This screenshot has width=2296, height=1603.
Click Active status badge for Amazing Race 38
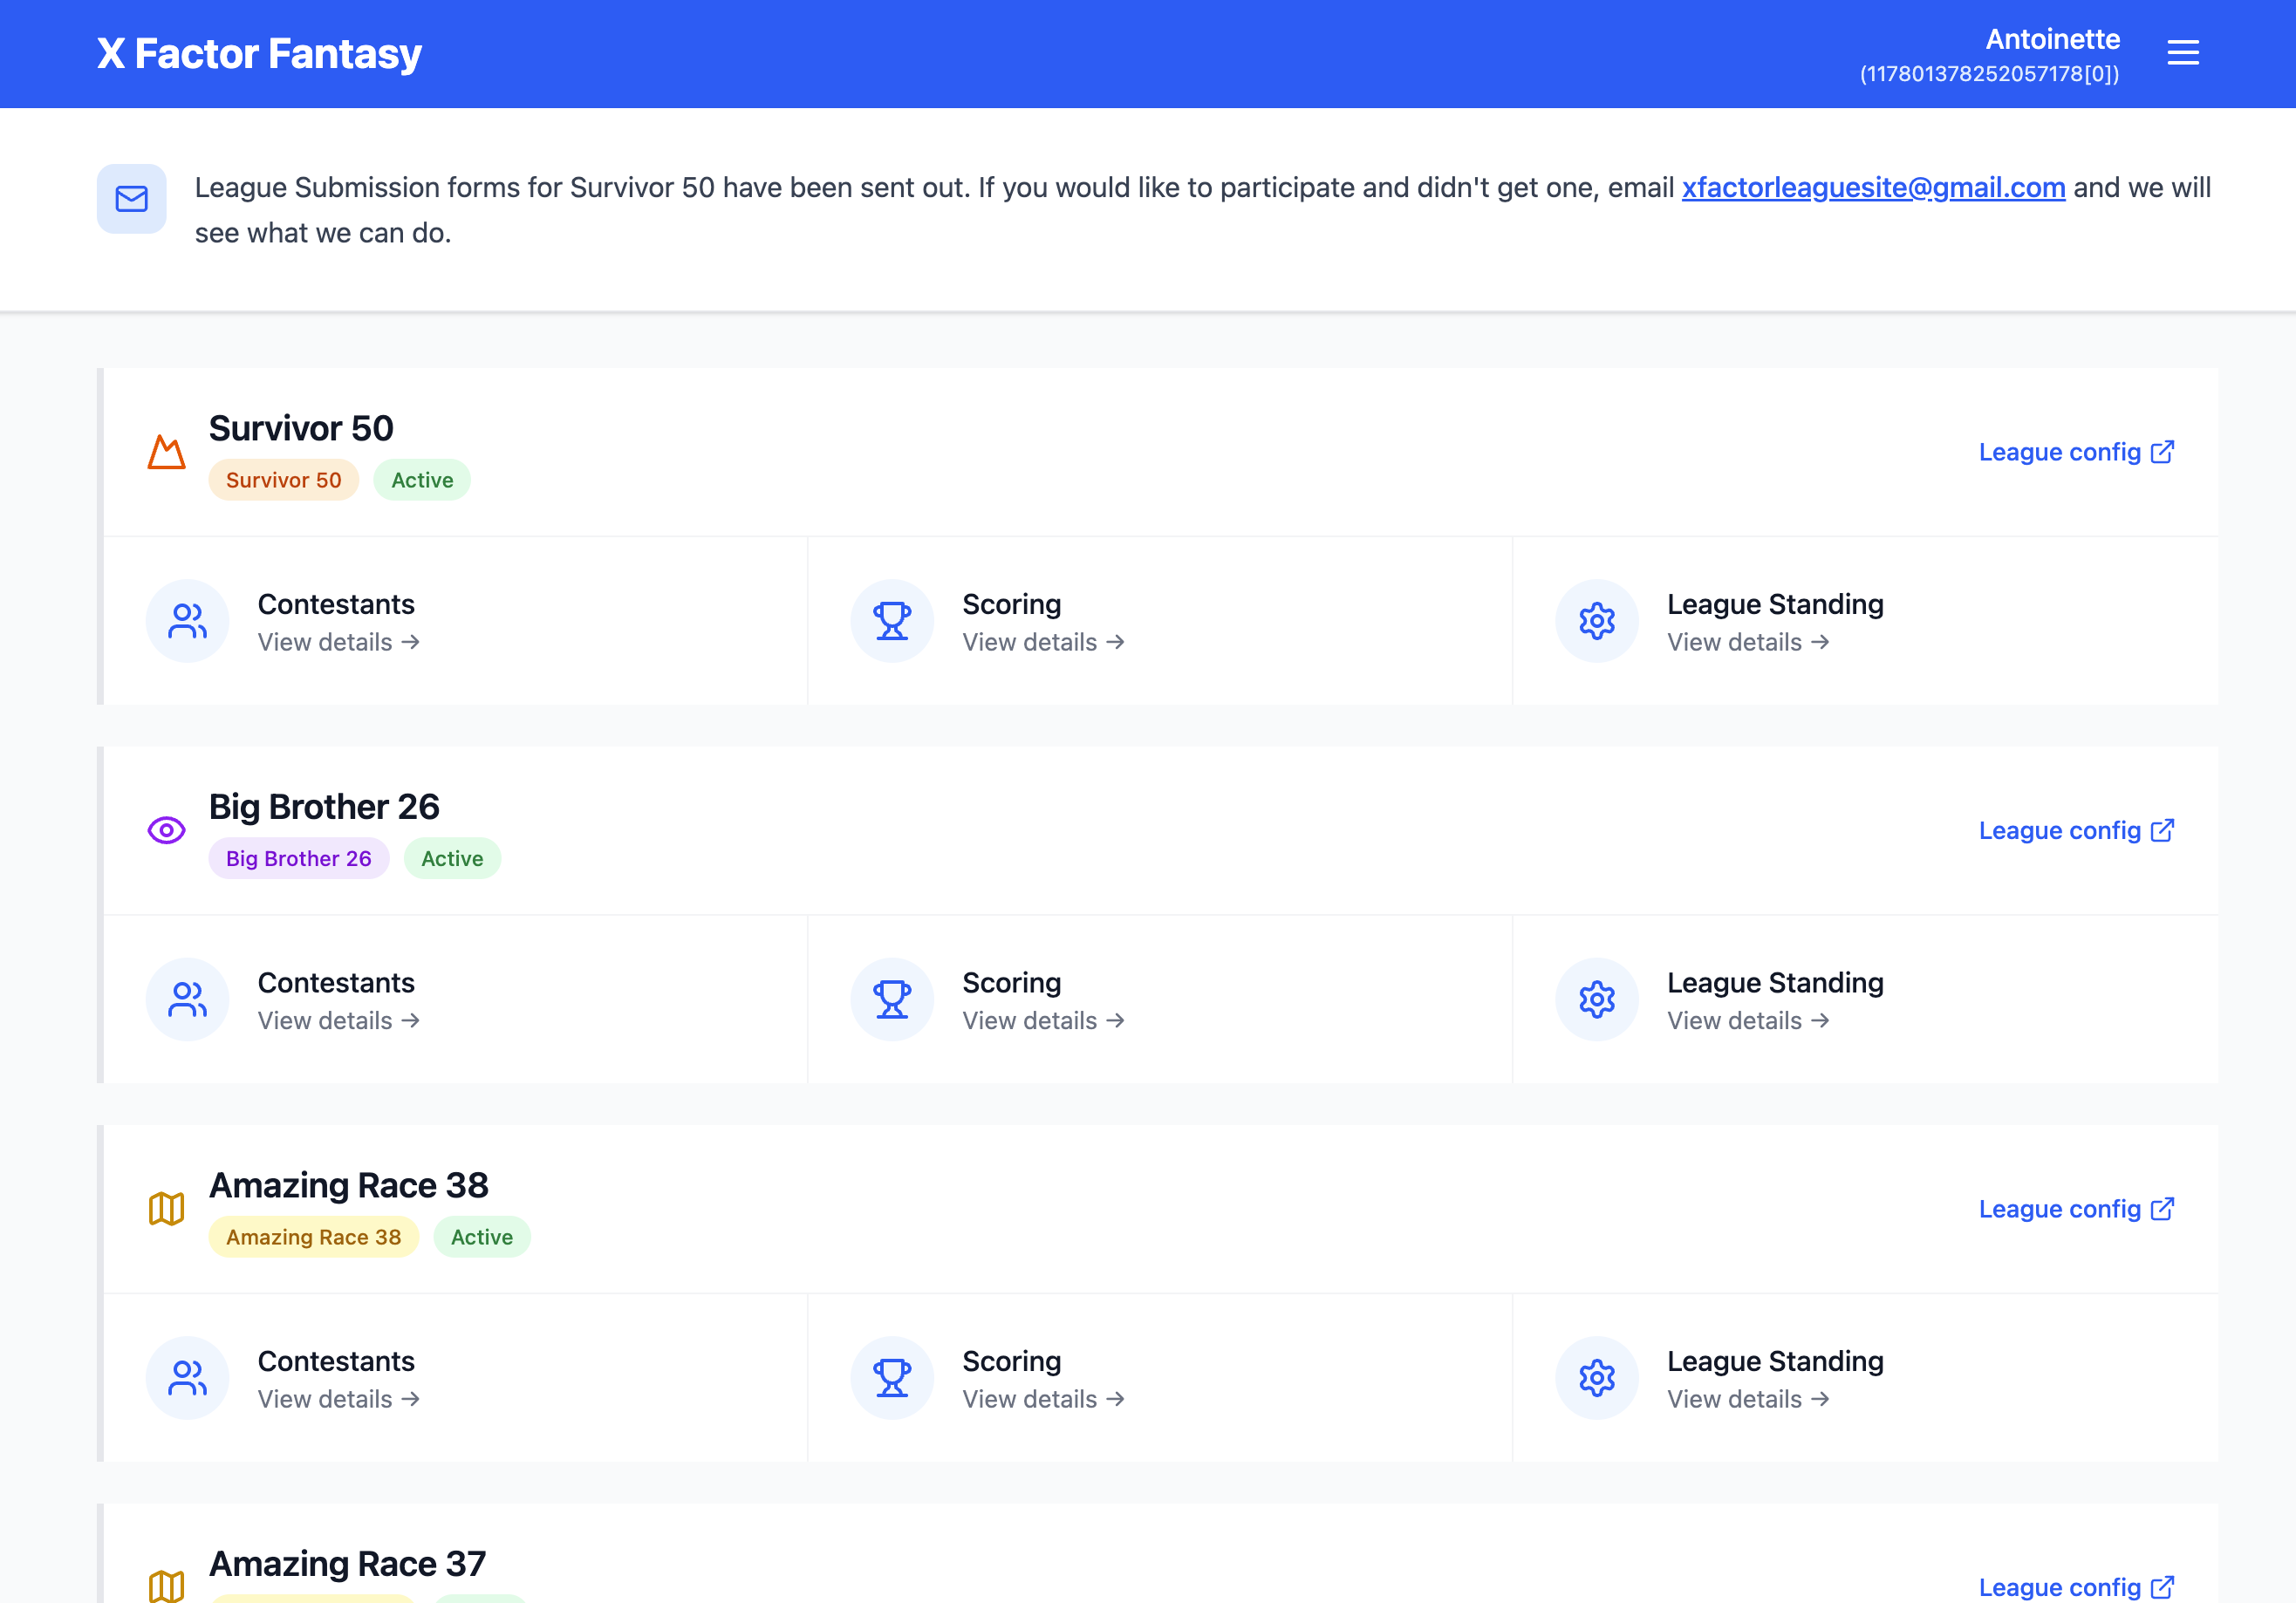point(481,1237)
